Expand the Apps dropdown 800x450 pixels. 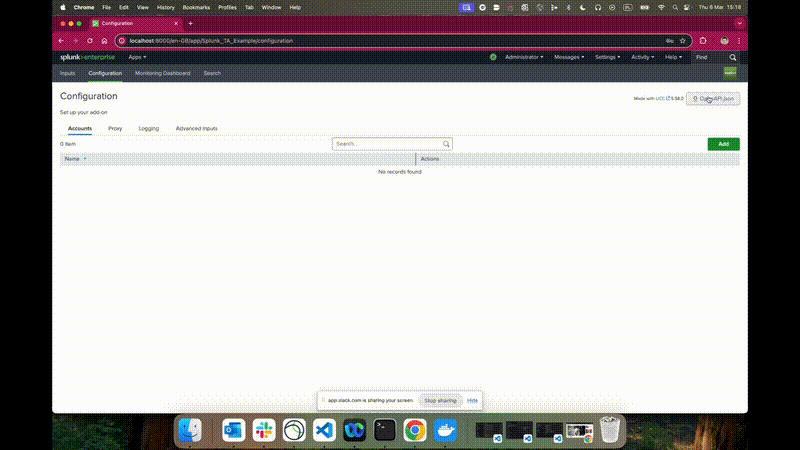(137, 57)
